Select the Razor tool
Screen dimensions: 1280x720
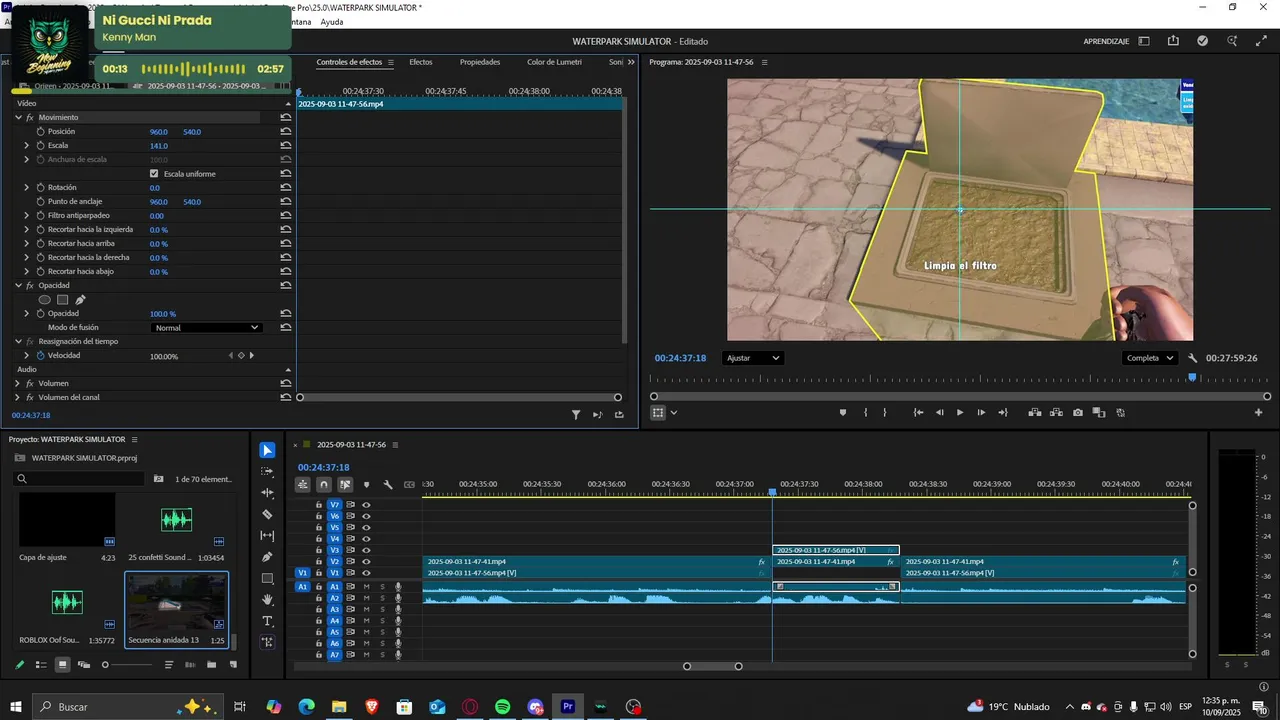267,514
